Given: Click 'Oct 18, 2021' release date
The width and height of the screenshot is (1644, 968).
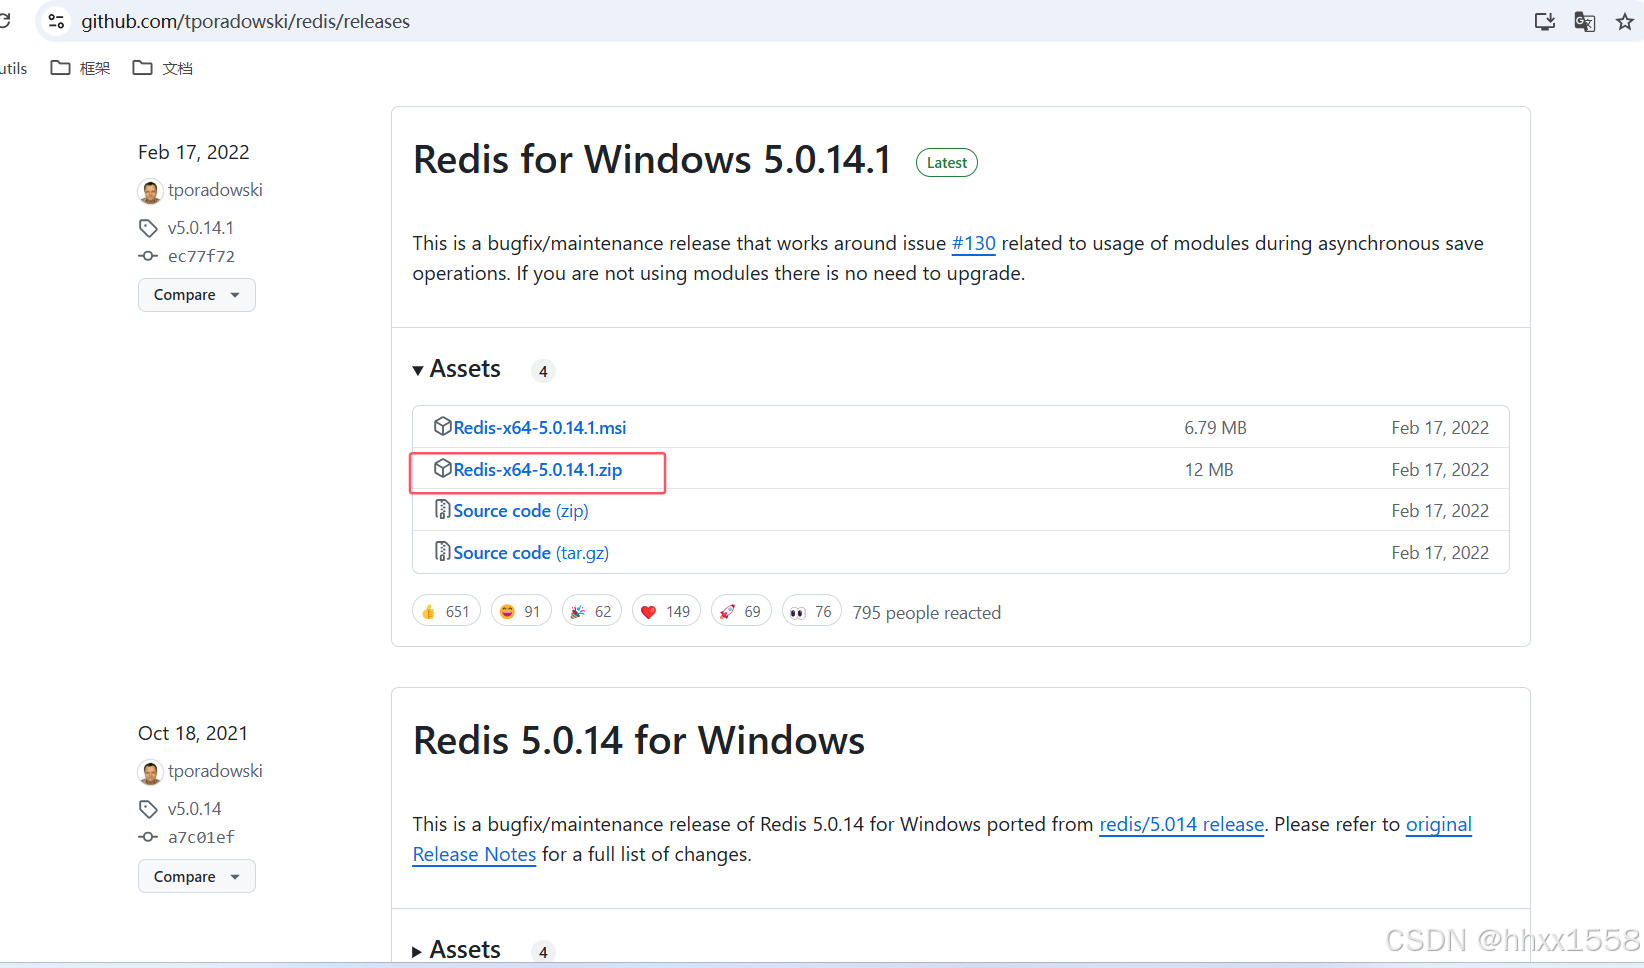Looking at the screenshot, I should tap(193, 733).
